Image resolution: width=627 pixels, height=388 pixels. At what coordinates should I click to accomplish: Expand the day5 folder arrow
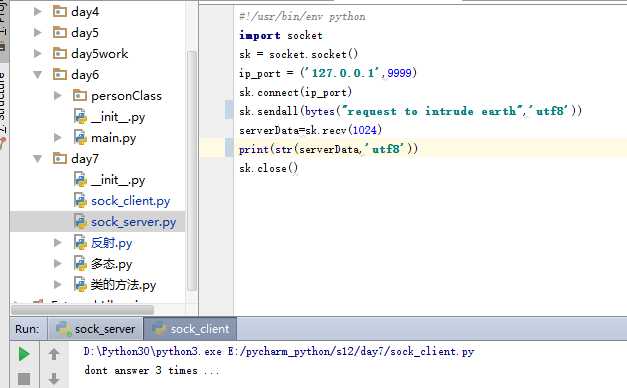tap(38, 32)
